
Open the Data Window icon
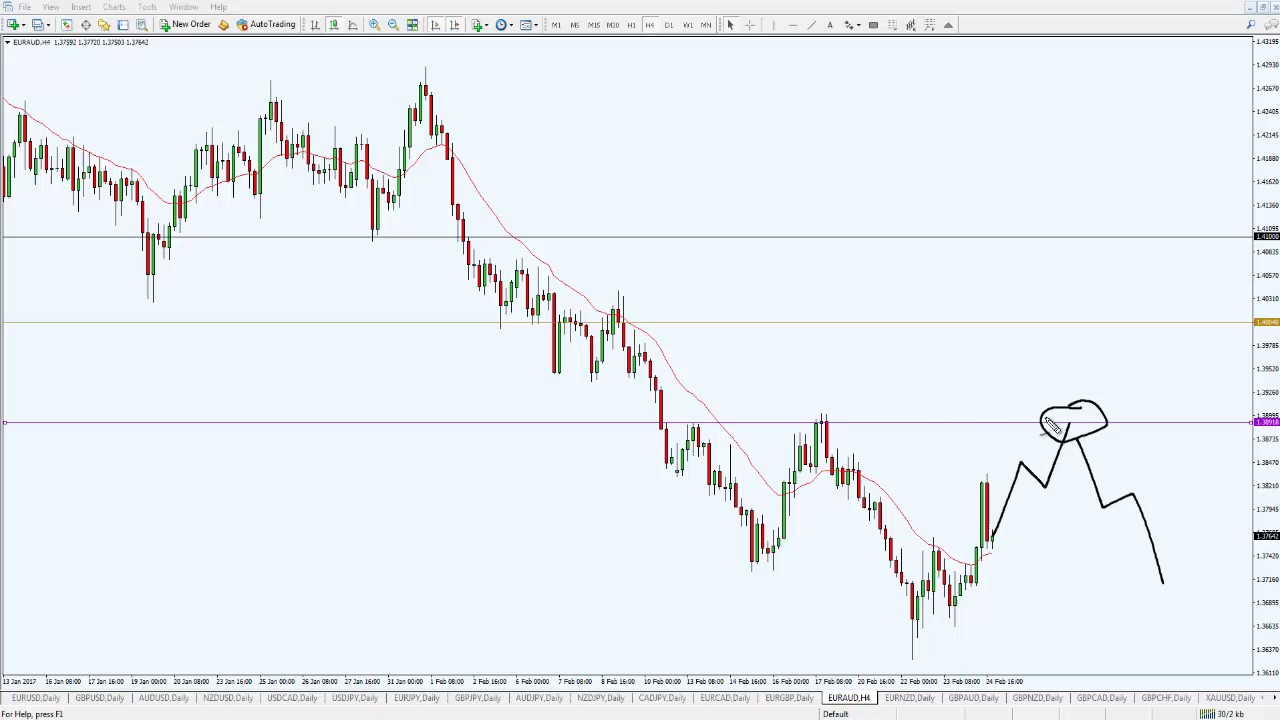coord(86,25)
